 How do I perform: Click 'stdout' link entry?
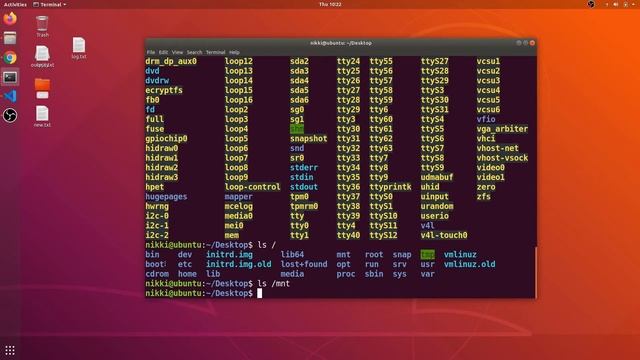click(304, 187)
